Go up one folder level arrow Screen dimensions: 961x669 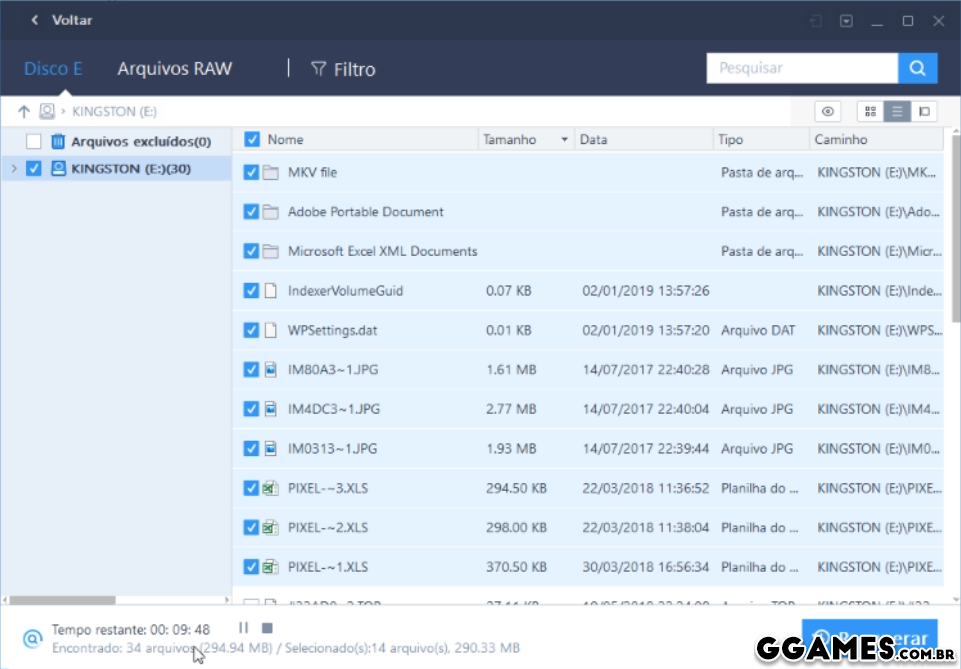pos(24,111)
